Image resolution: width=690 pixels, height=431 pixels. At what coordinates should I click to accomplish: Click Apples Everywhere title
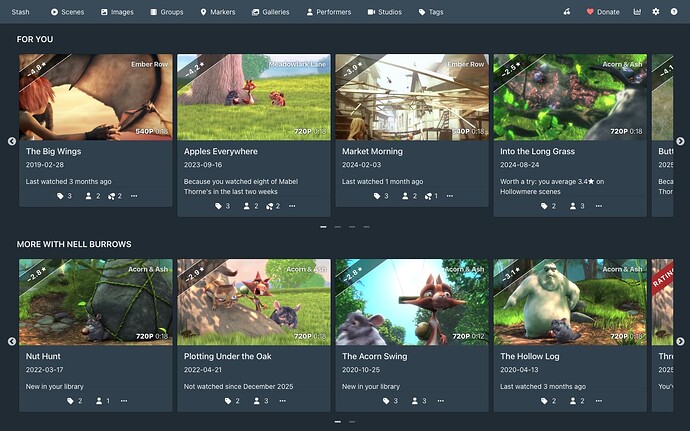tap(220, 151)
